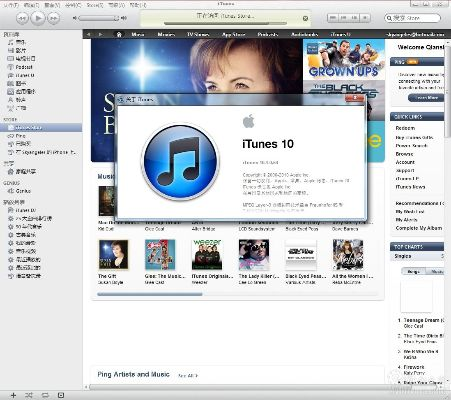Open the iTunes U tab in the store bar
This screenshot has height=400, width=451.
tap(340, 34)
